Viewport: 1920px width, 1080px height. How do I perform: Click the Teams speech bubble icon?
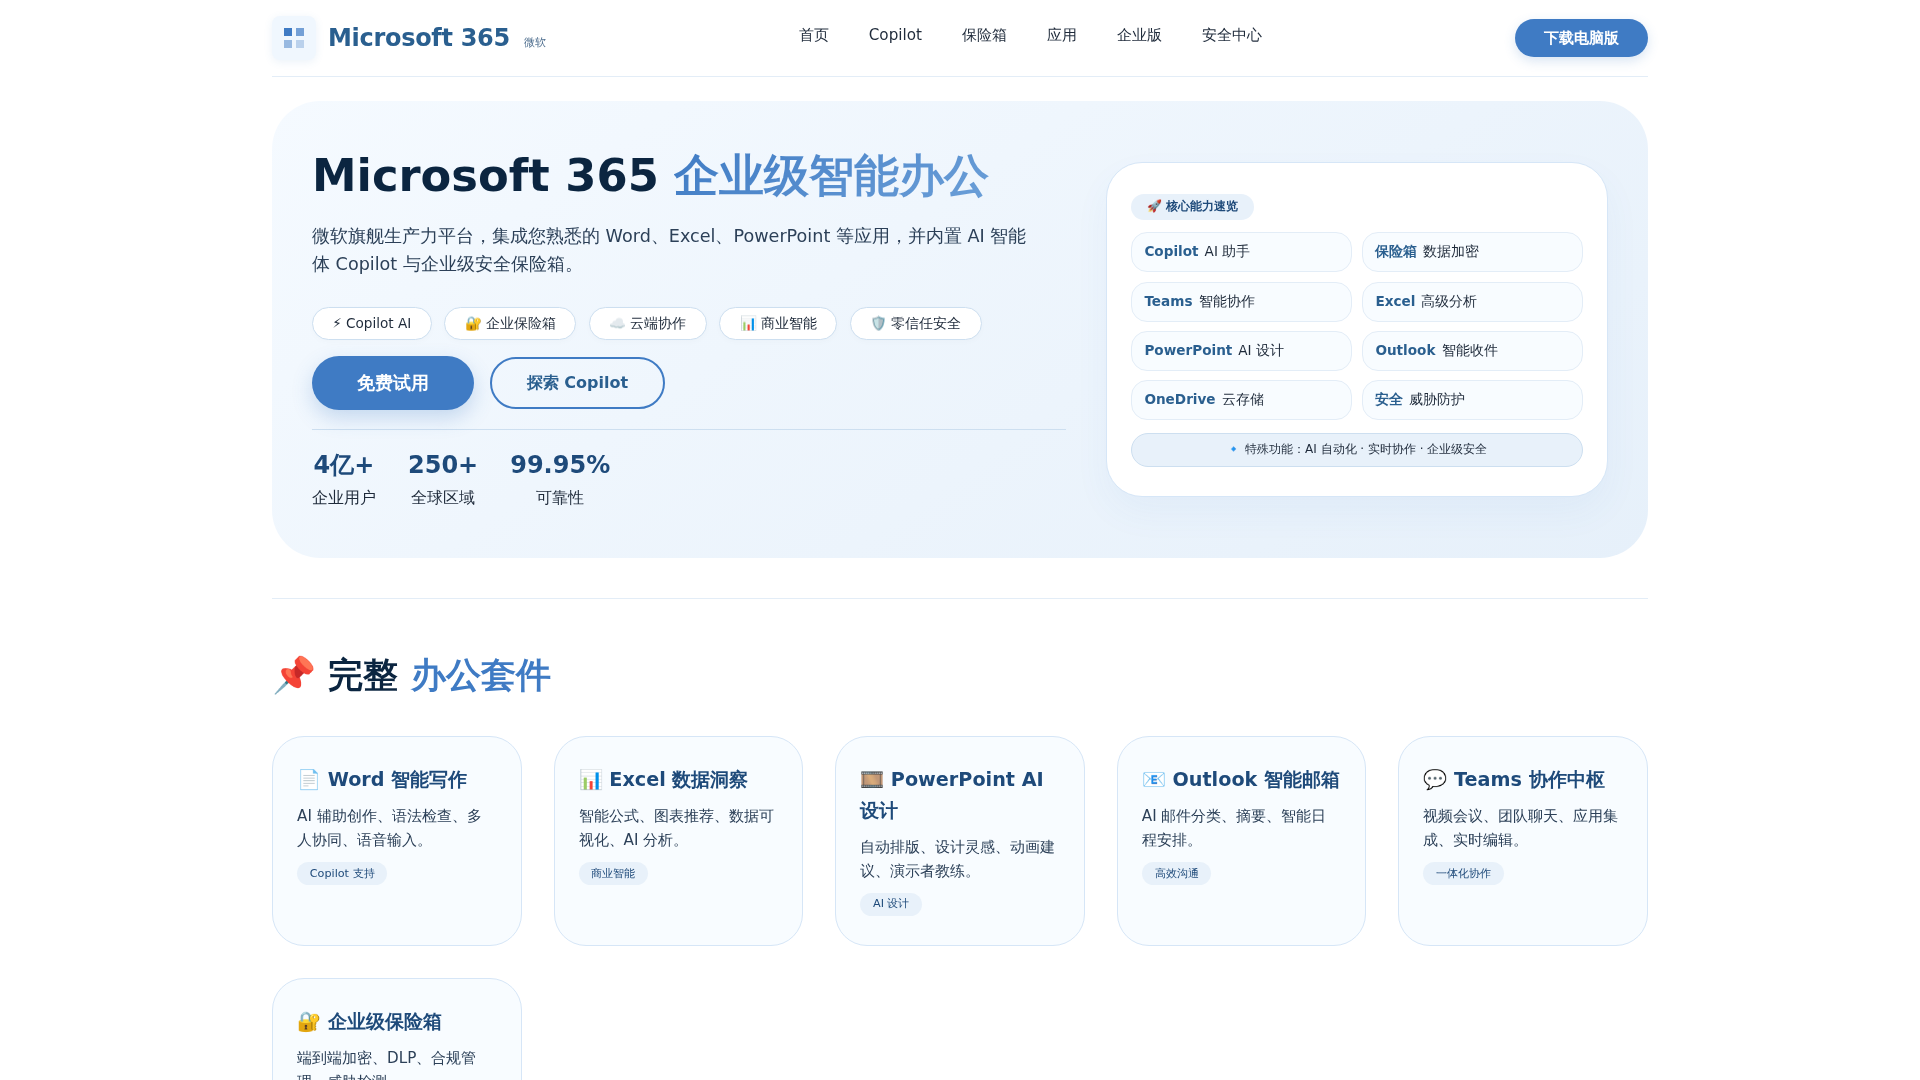pyautogui.click(x=1435, y=780)
